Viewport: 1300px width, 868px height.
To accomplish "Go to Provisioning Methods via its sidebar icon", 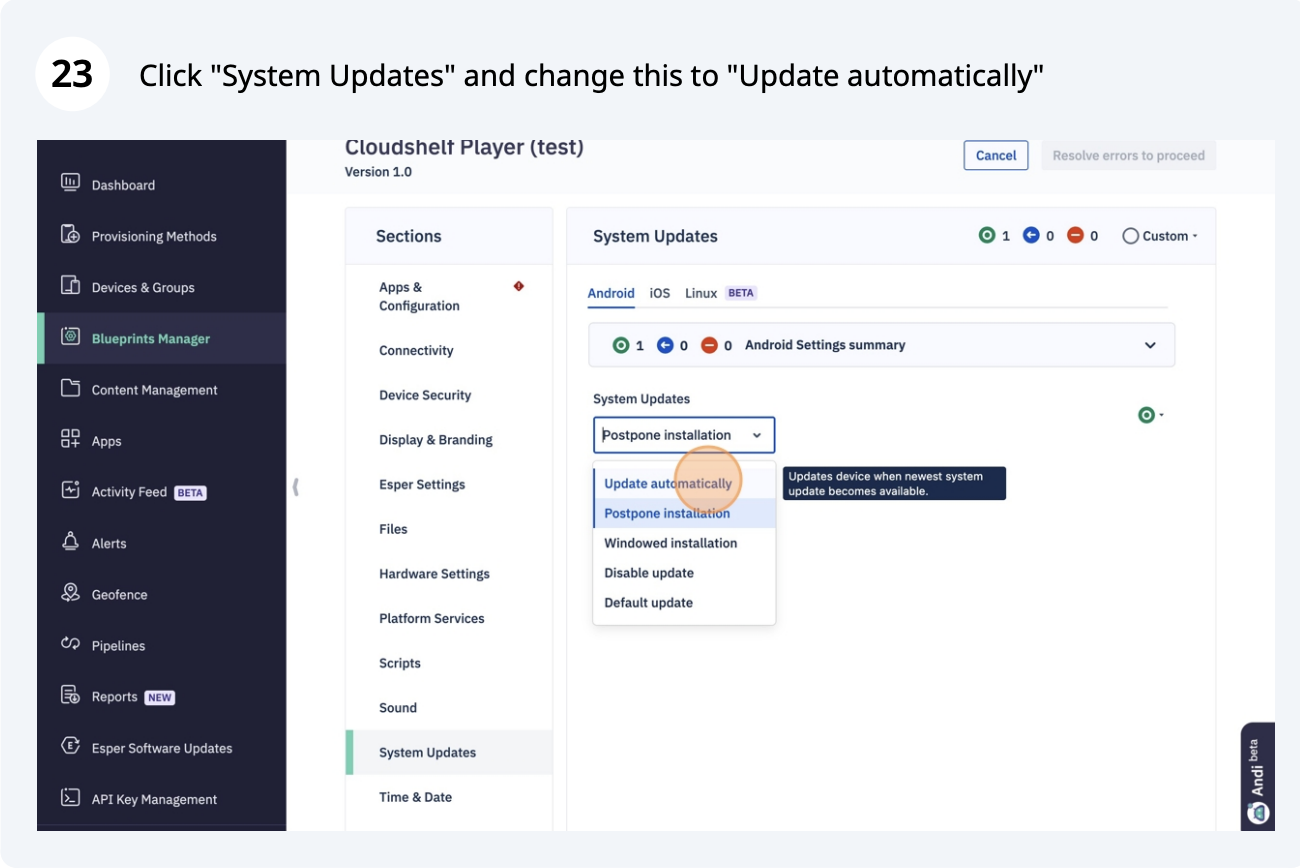I will point(70,235).
